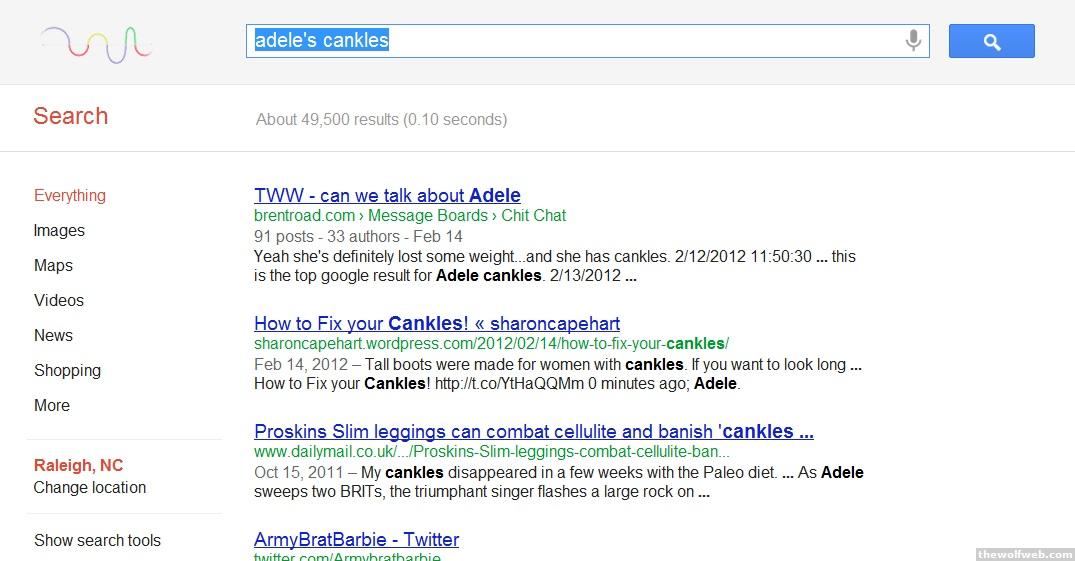Select Shopping results

[67, 371]
